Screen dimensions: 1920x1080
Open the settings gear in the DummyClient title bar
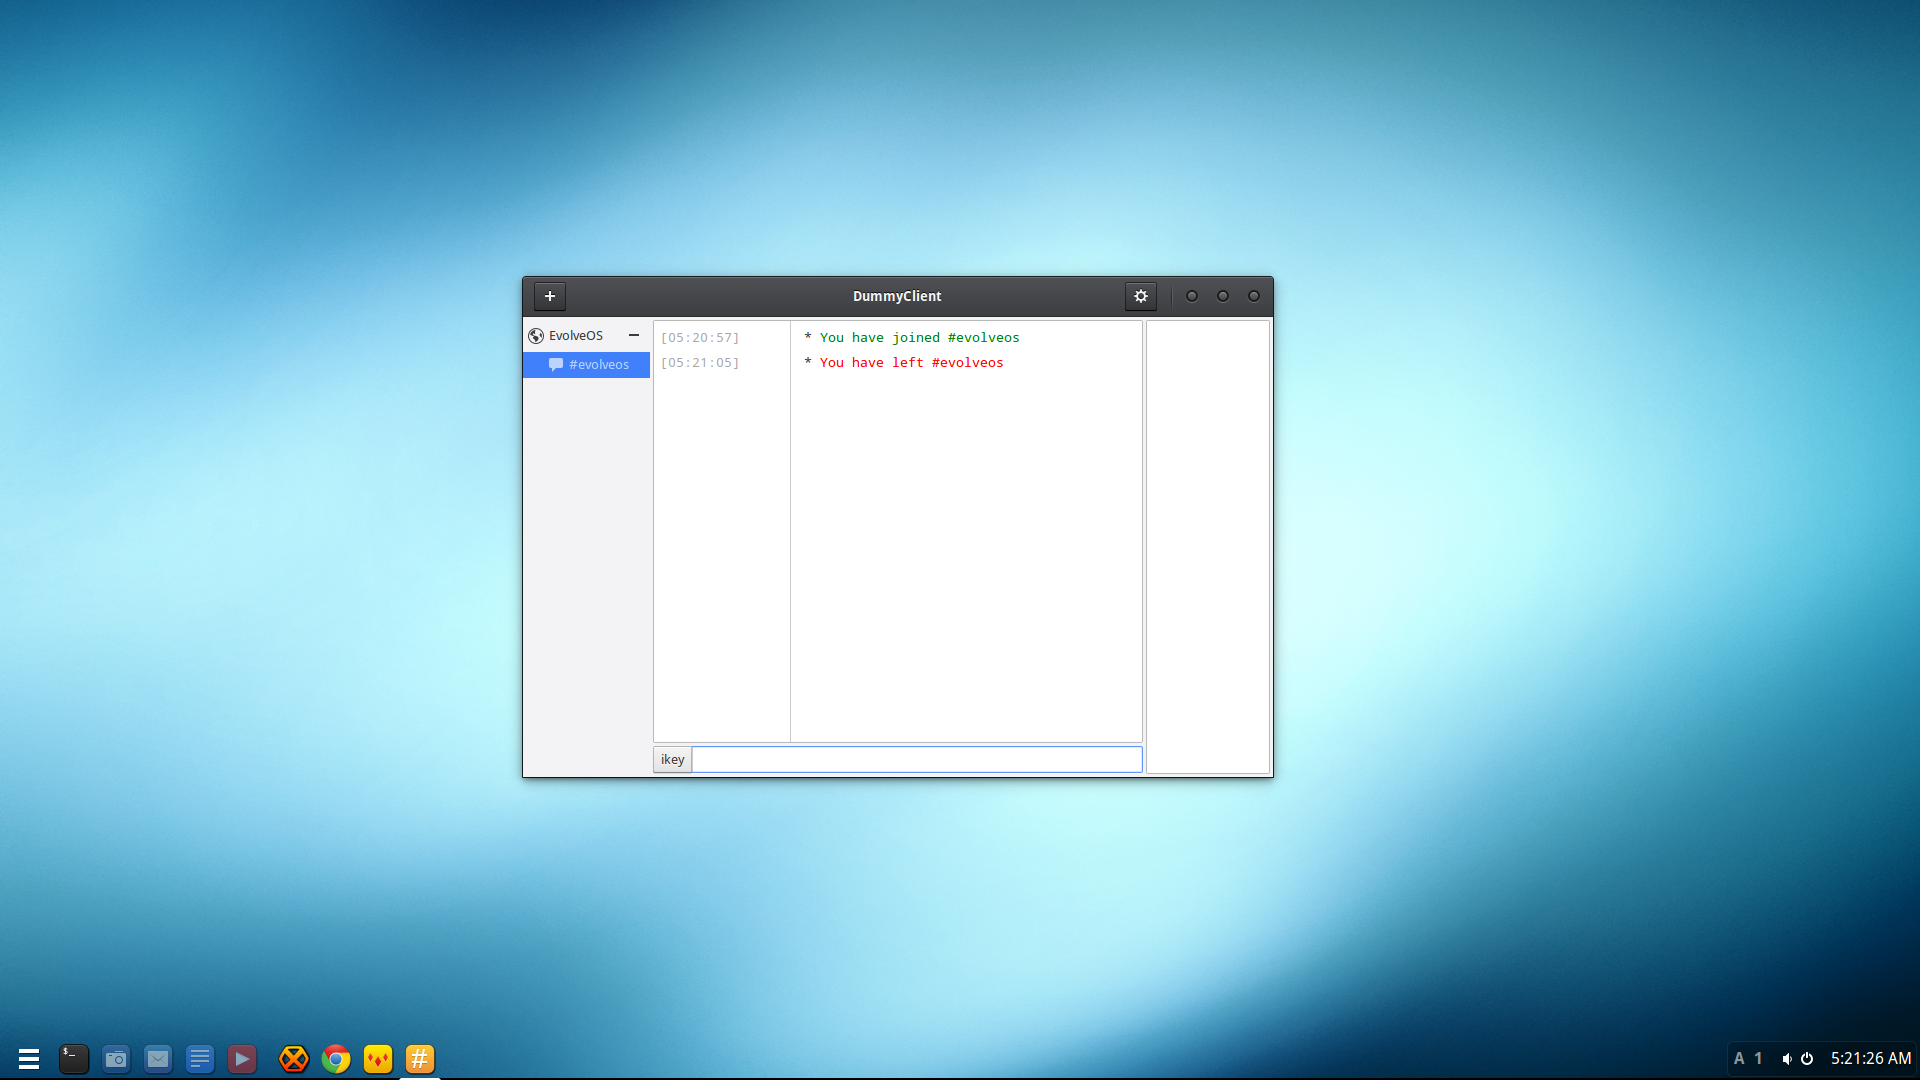(1141, 296)
